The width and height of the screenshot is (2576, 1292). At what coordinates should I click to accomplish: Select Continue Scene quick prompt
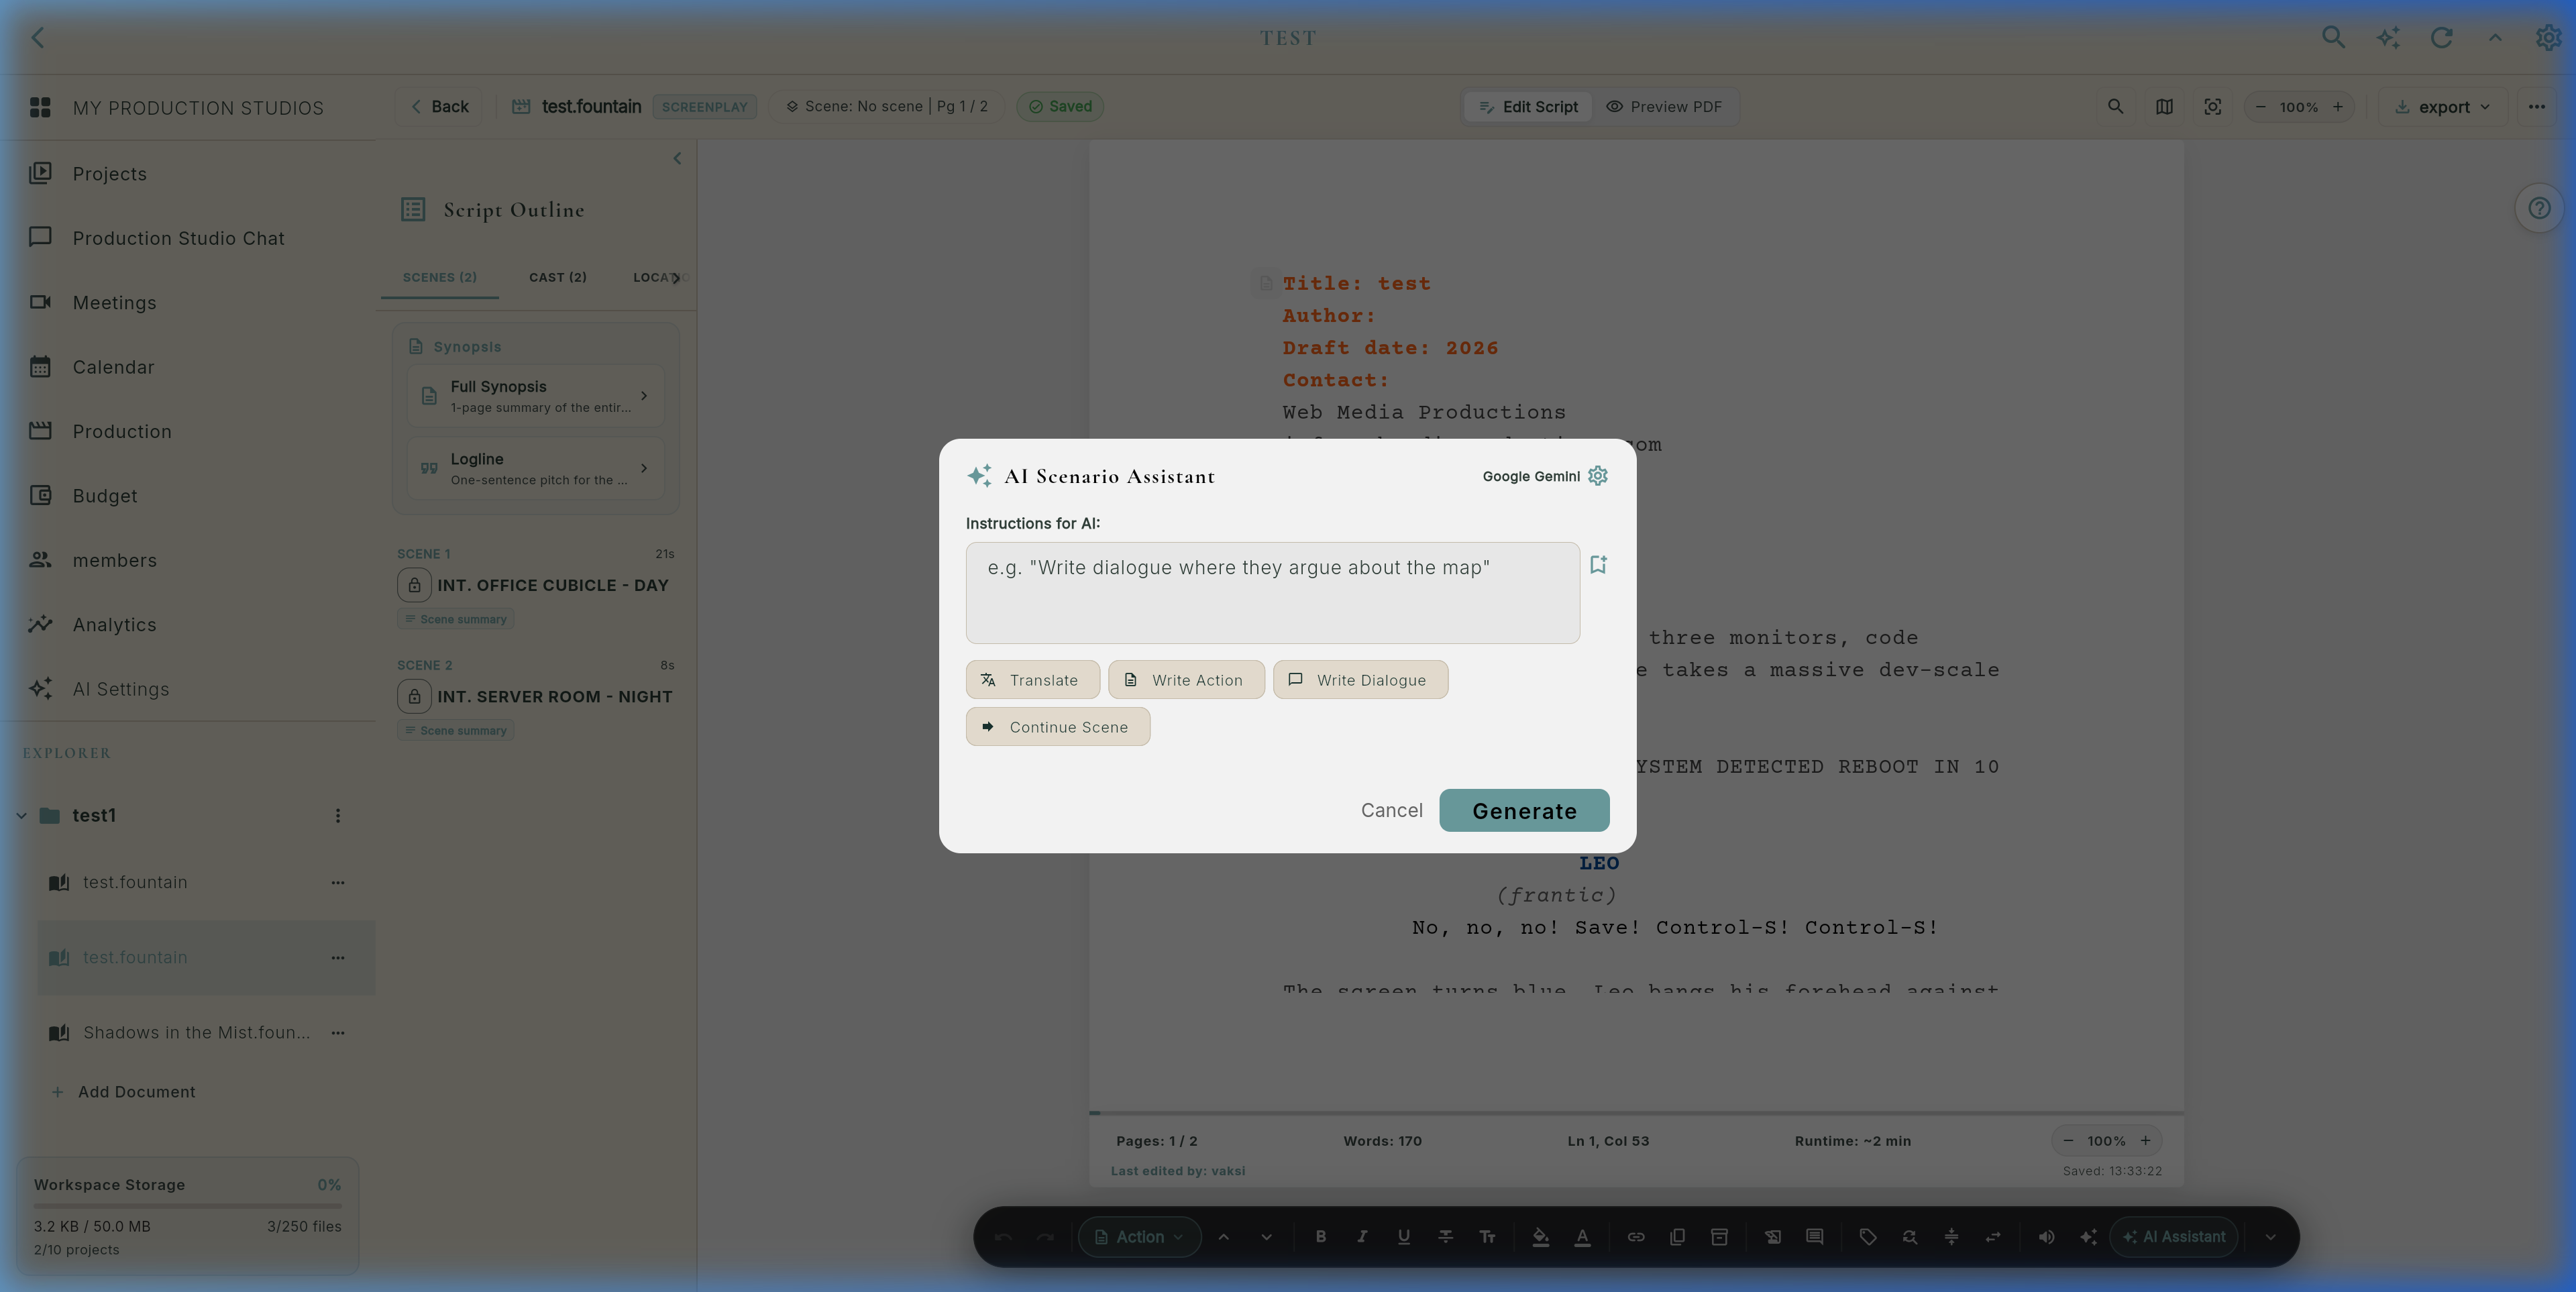pyautogui.click(x=1057, y=727)
